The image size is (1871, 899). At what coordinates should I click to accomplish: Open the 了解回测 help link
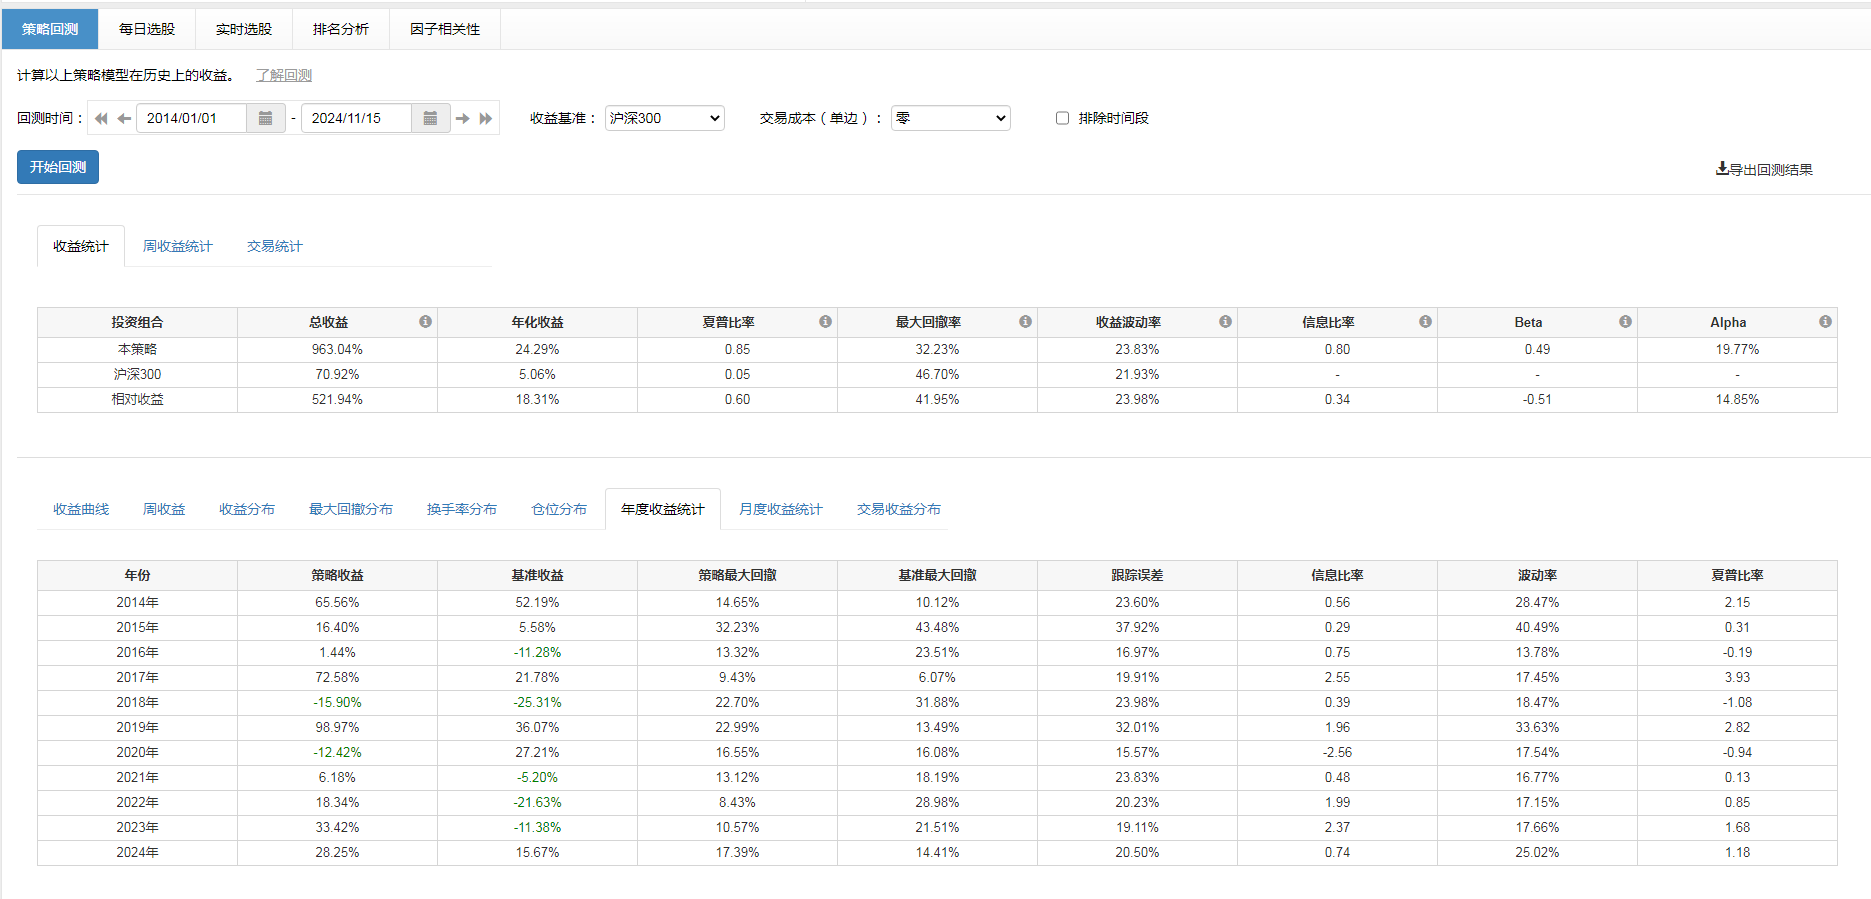284,75
